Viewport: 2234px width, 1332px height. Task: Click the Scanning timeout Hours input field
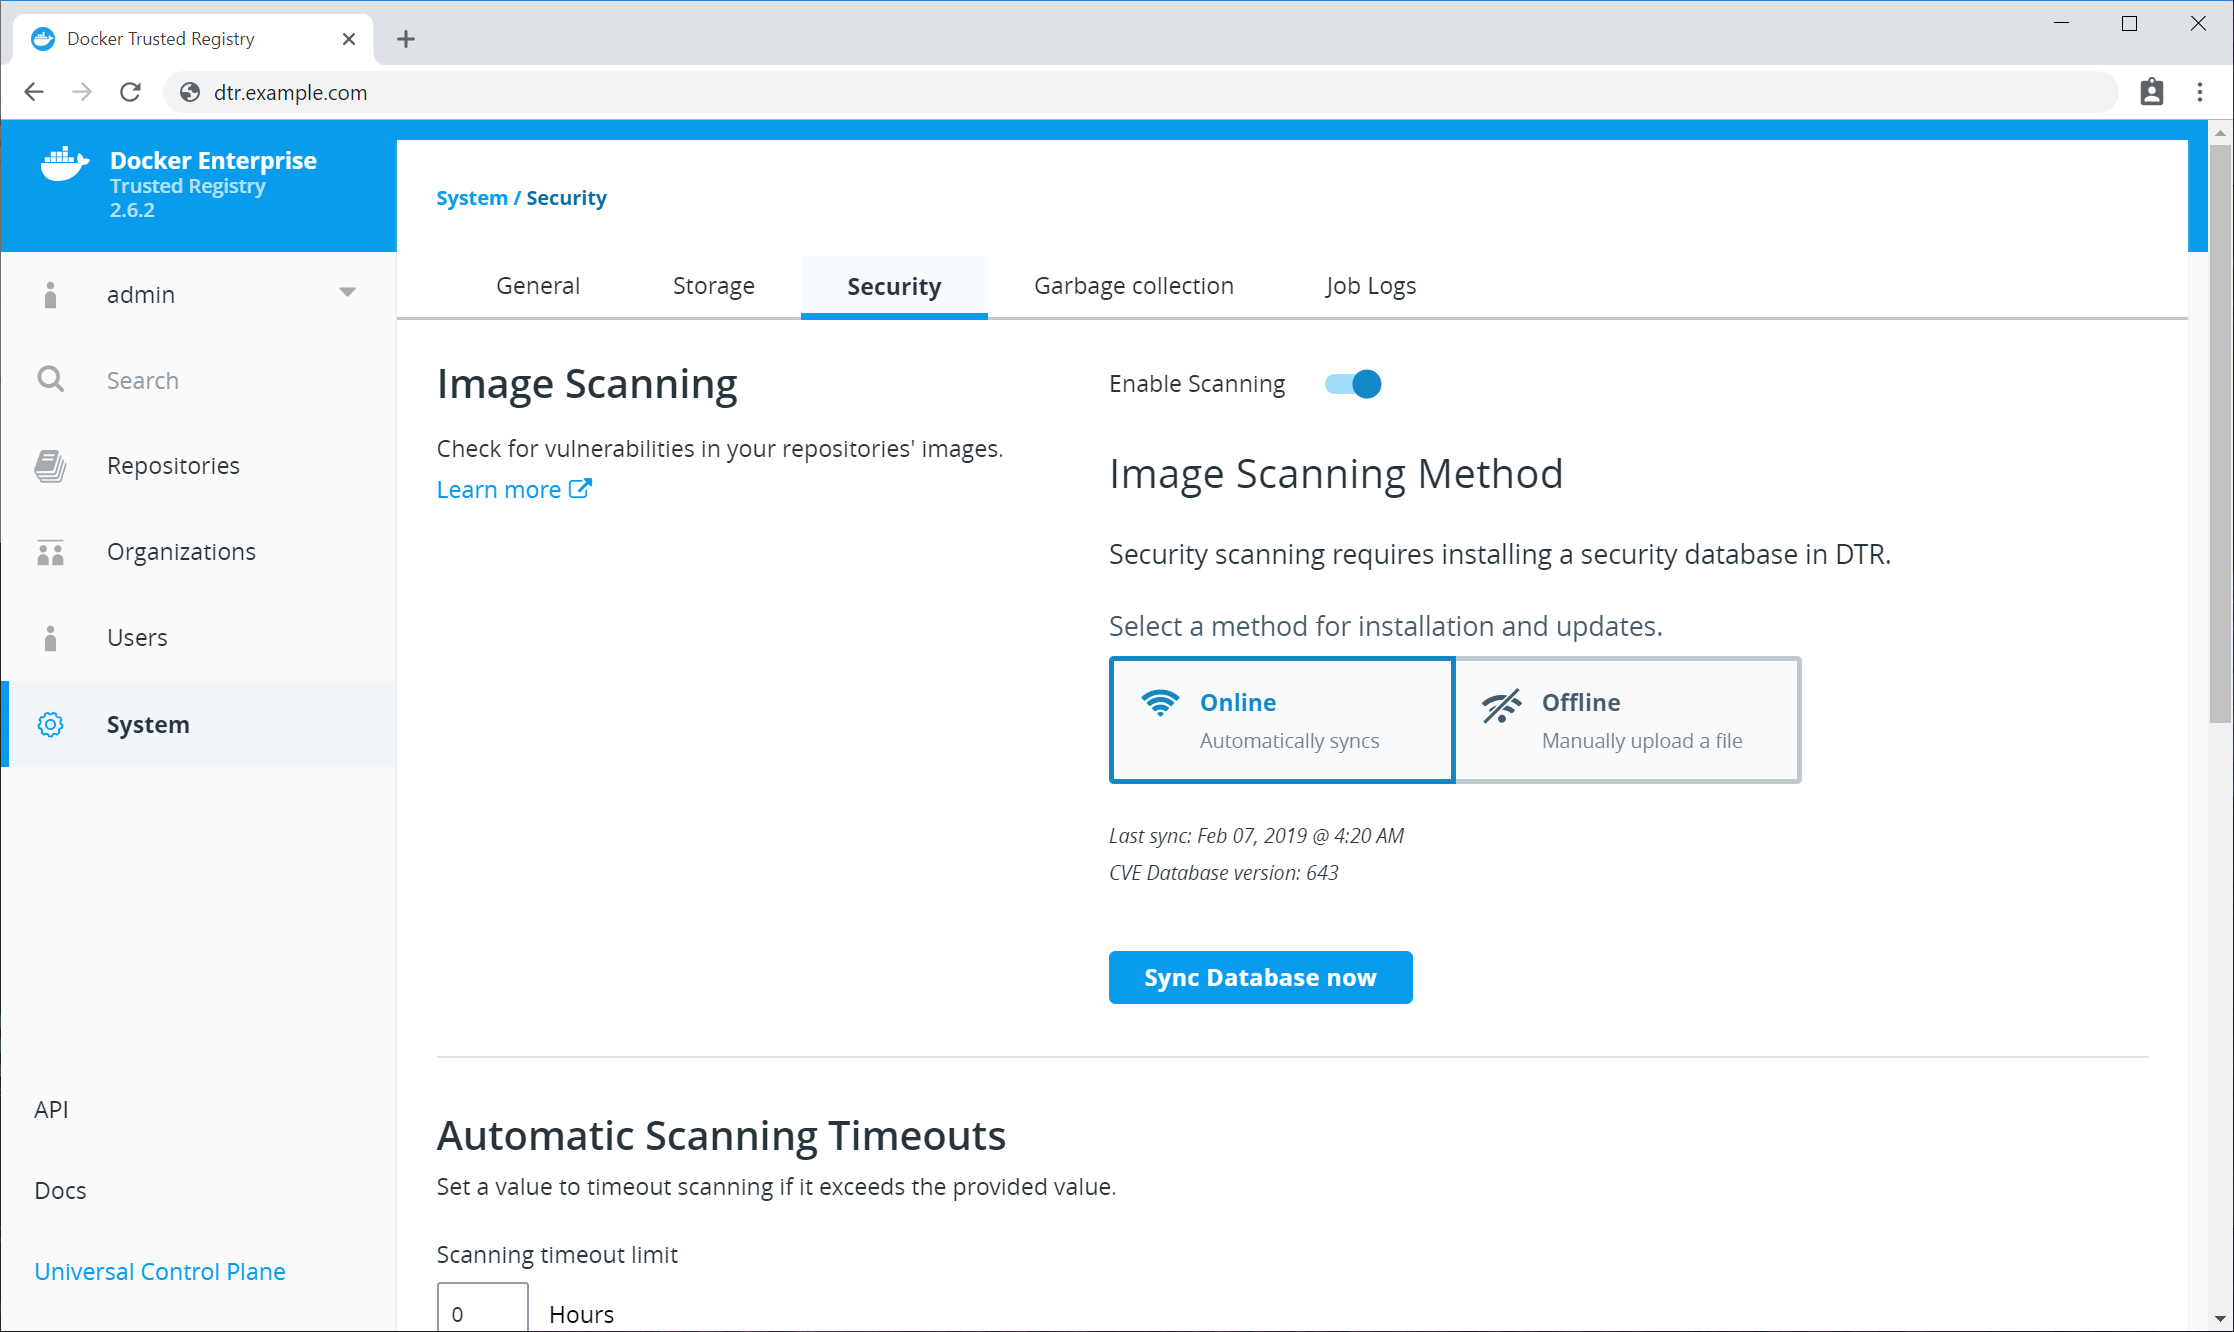point(482,1311)
